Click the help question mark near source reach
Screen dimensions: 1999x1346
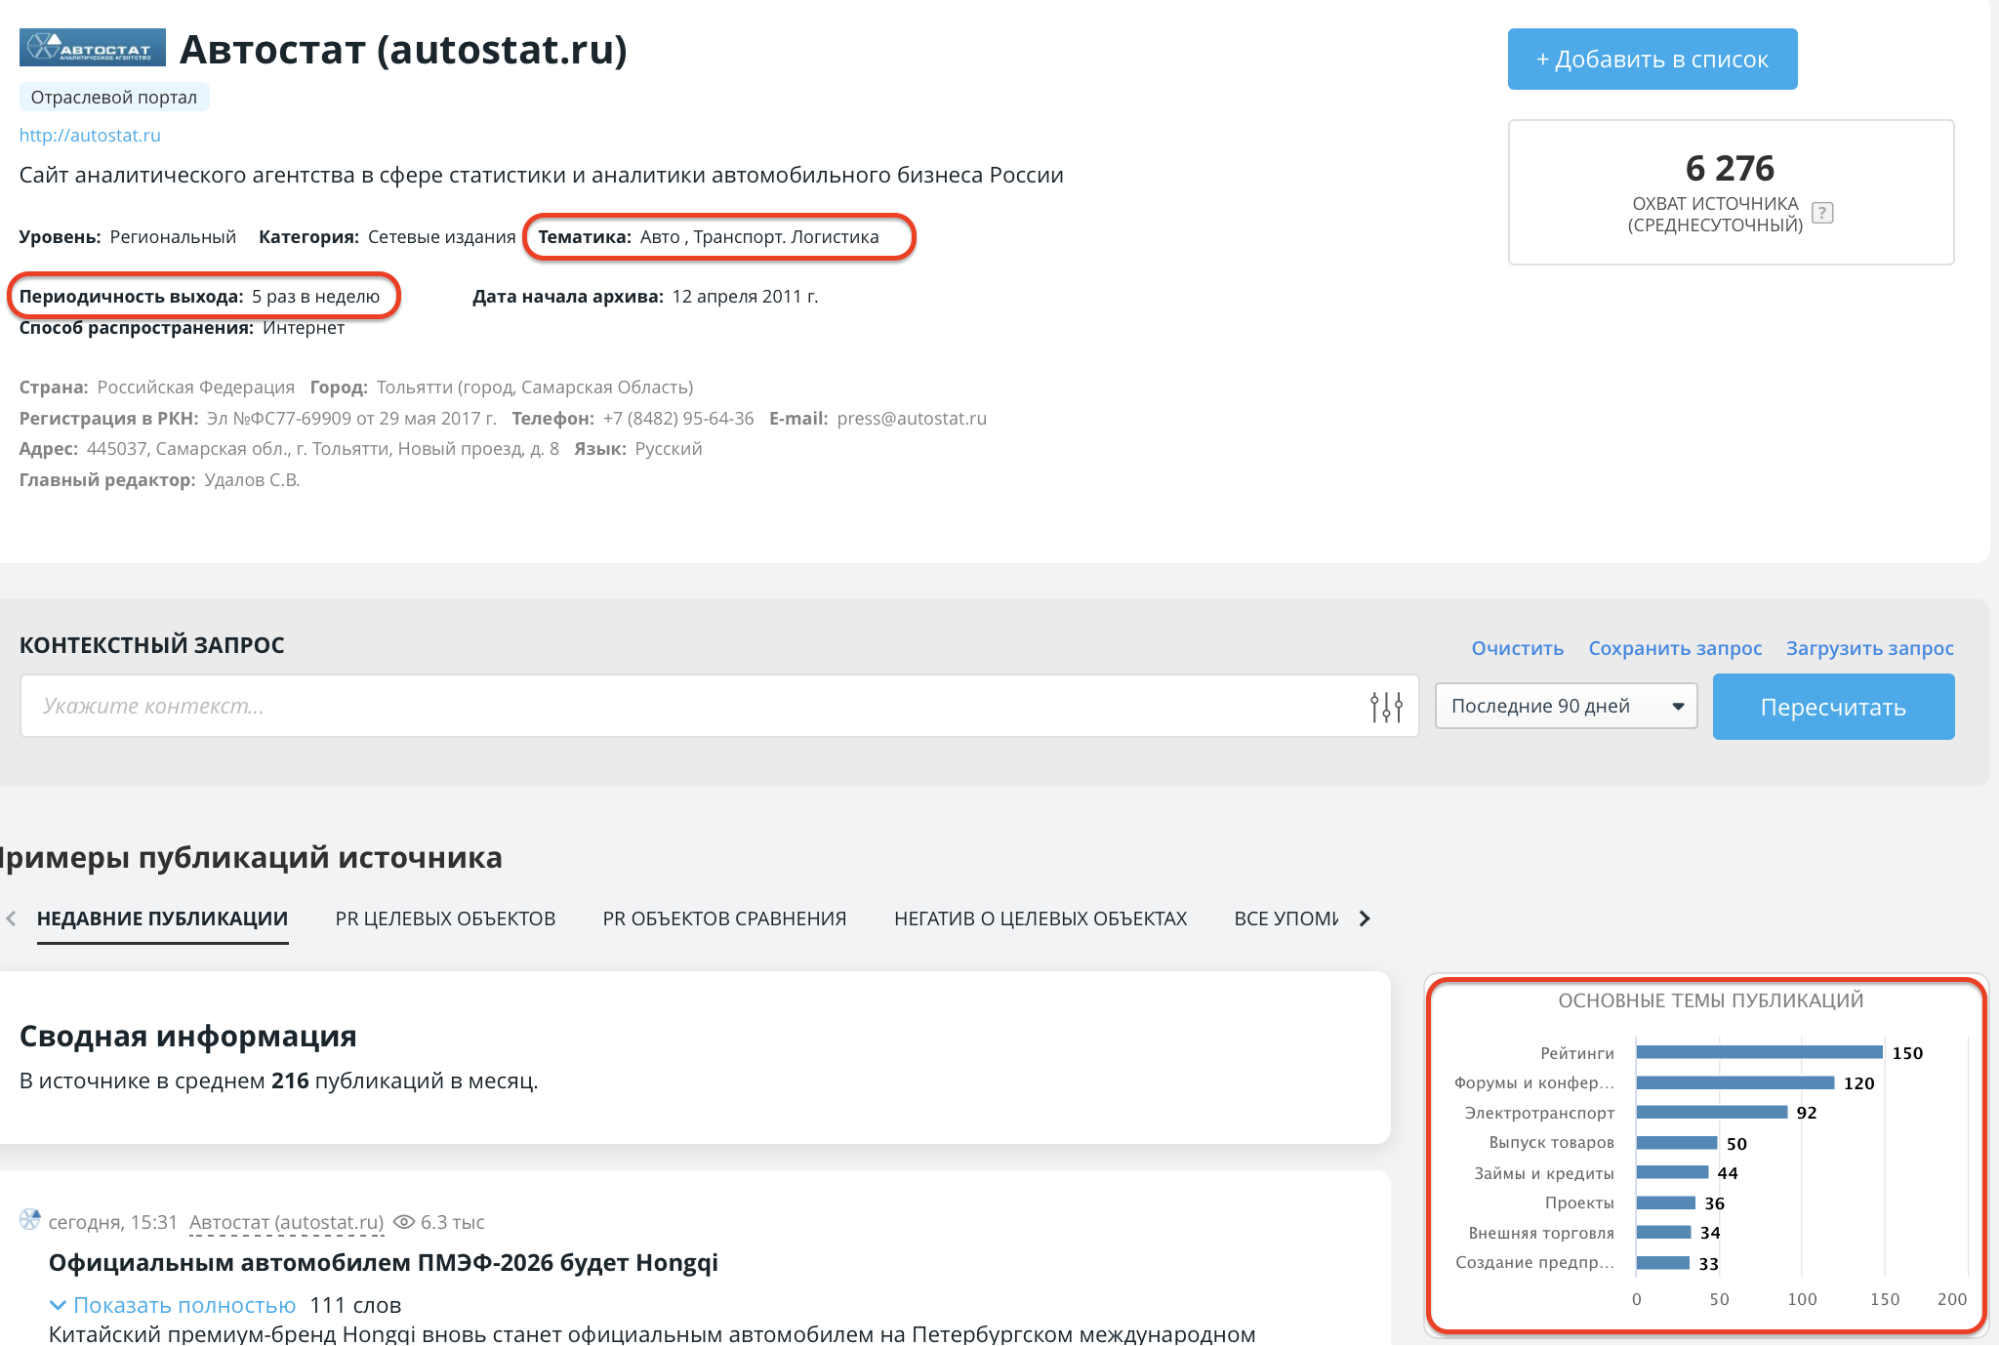(1823, 212)
